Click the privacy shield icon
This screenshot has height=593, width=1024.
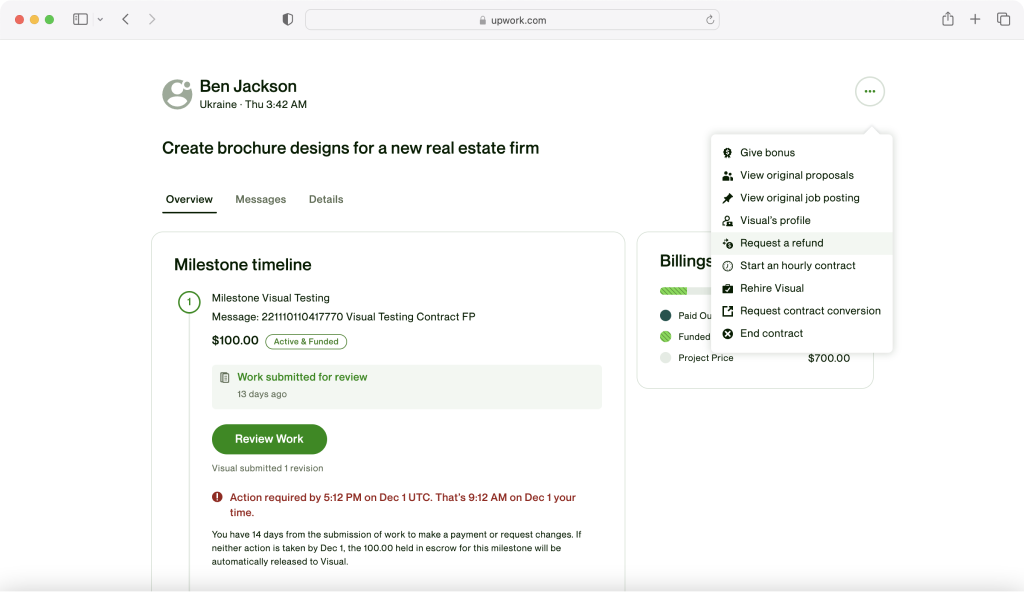click(x=288, y=20)
